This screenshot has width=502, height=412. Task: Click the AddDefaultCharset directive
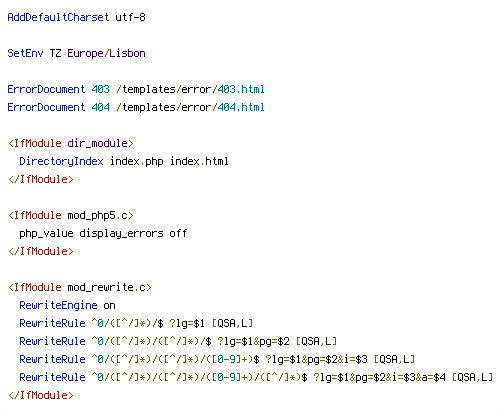(58, 17)
